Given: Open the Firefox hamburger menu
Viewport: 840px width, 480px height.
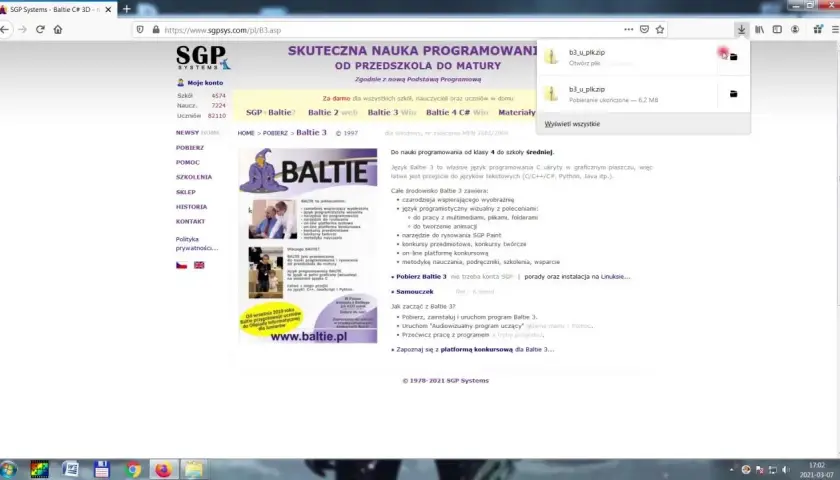Looking at the screenshot, I should (835, 29).
